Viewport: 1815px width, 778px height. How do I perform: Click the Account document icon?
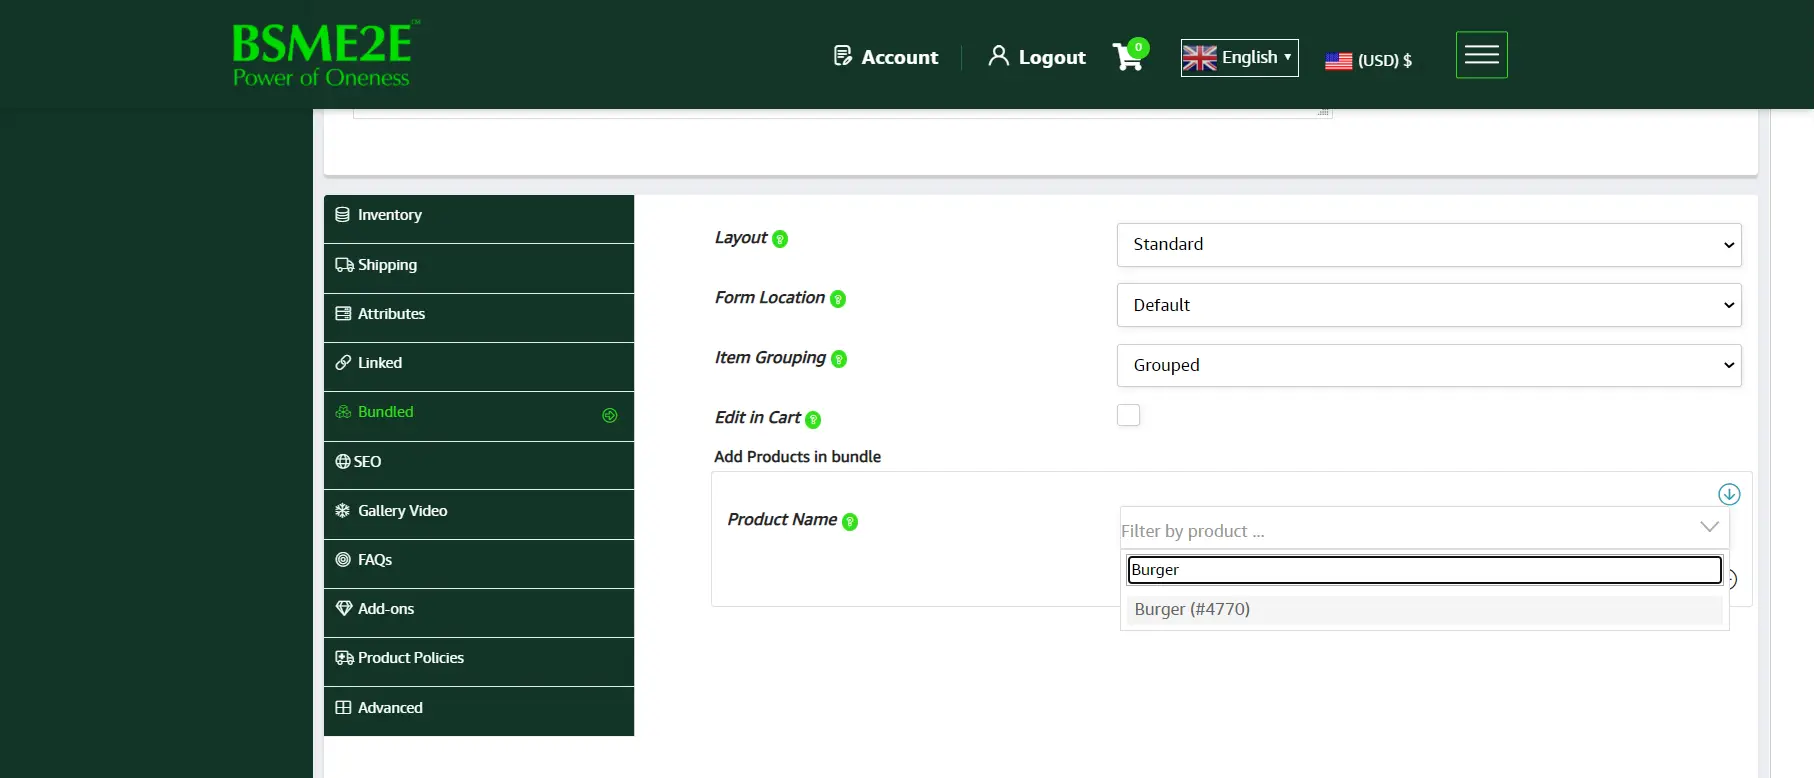843,56
